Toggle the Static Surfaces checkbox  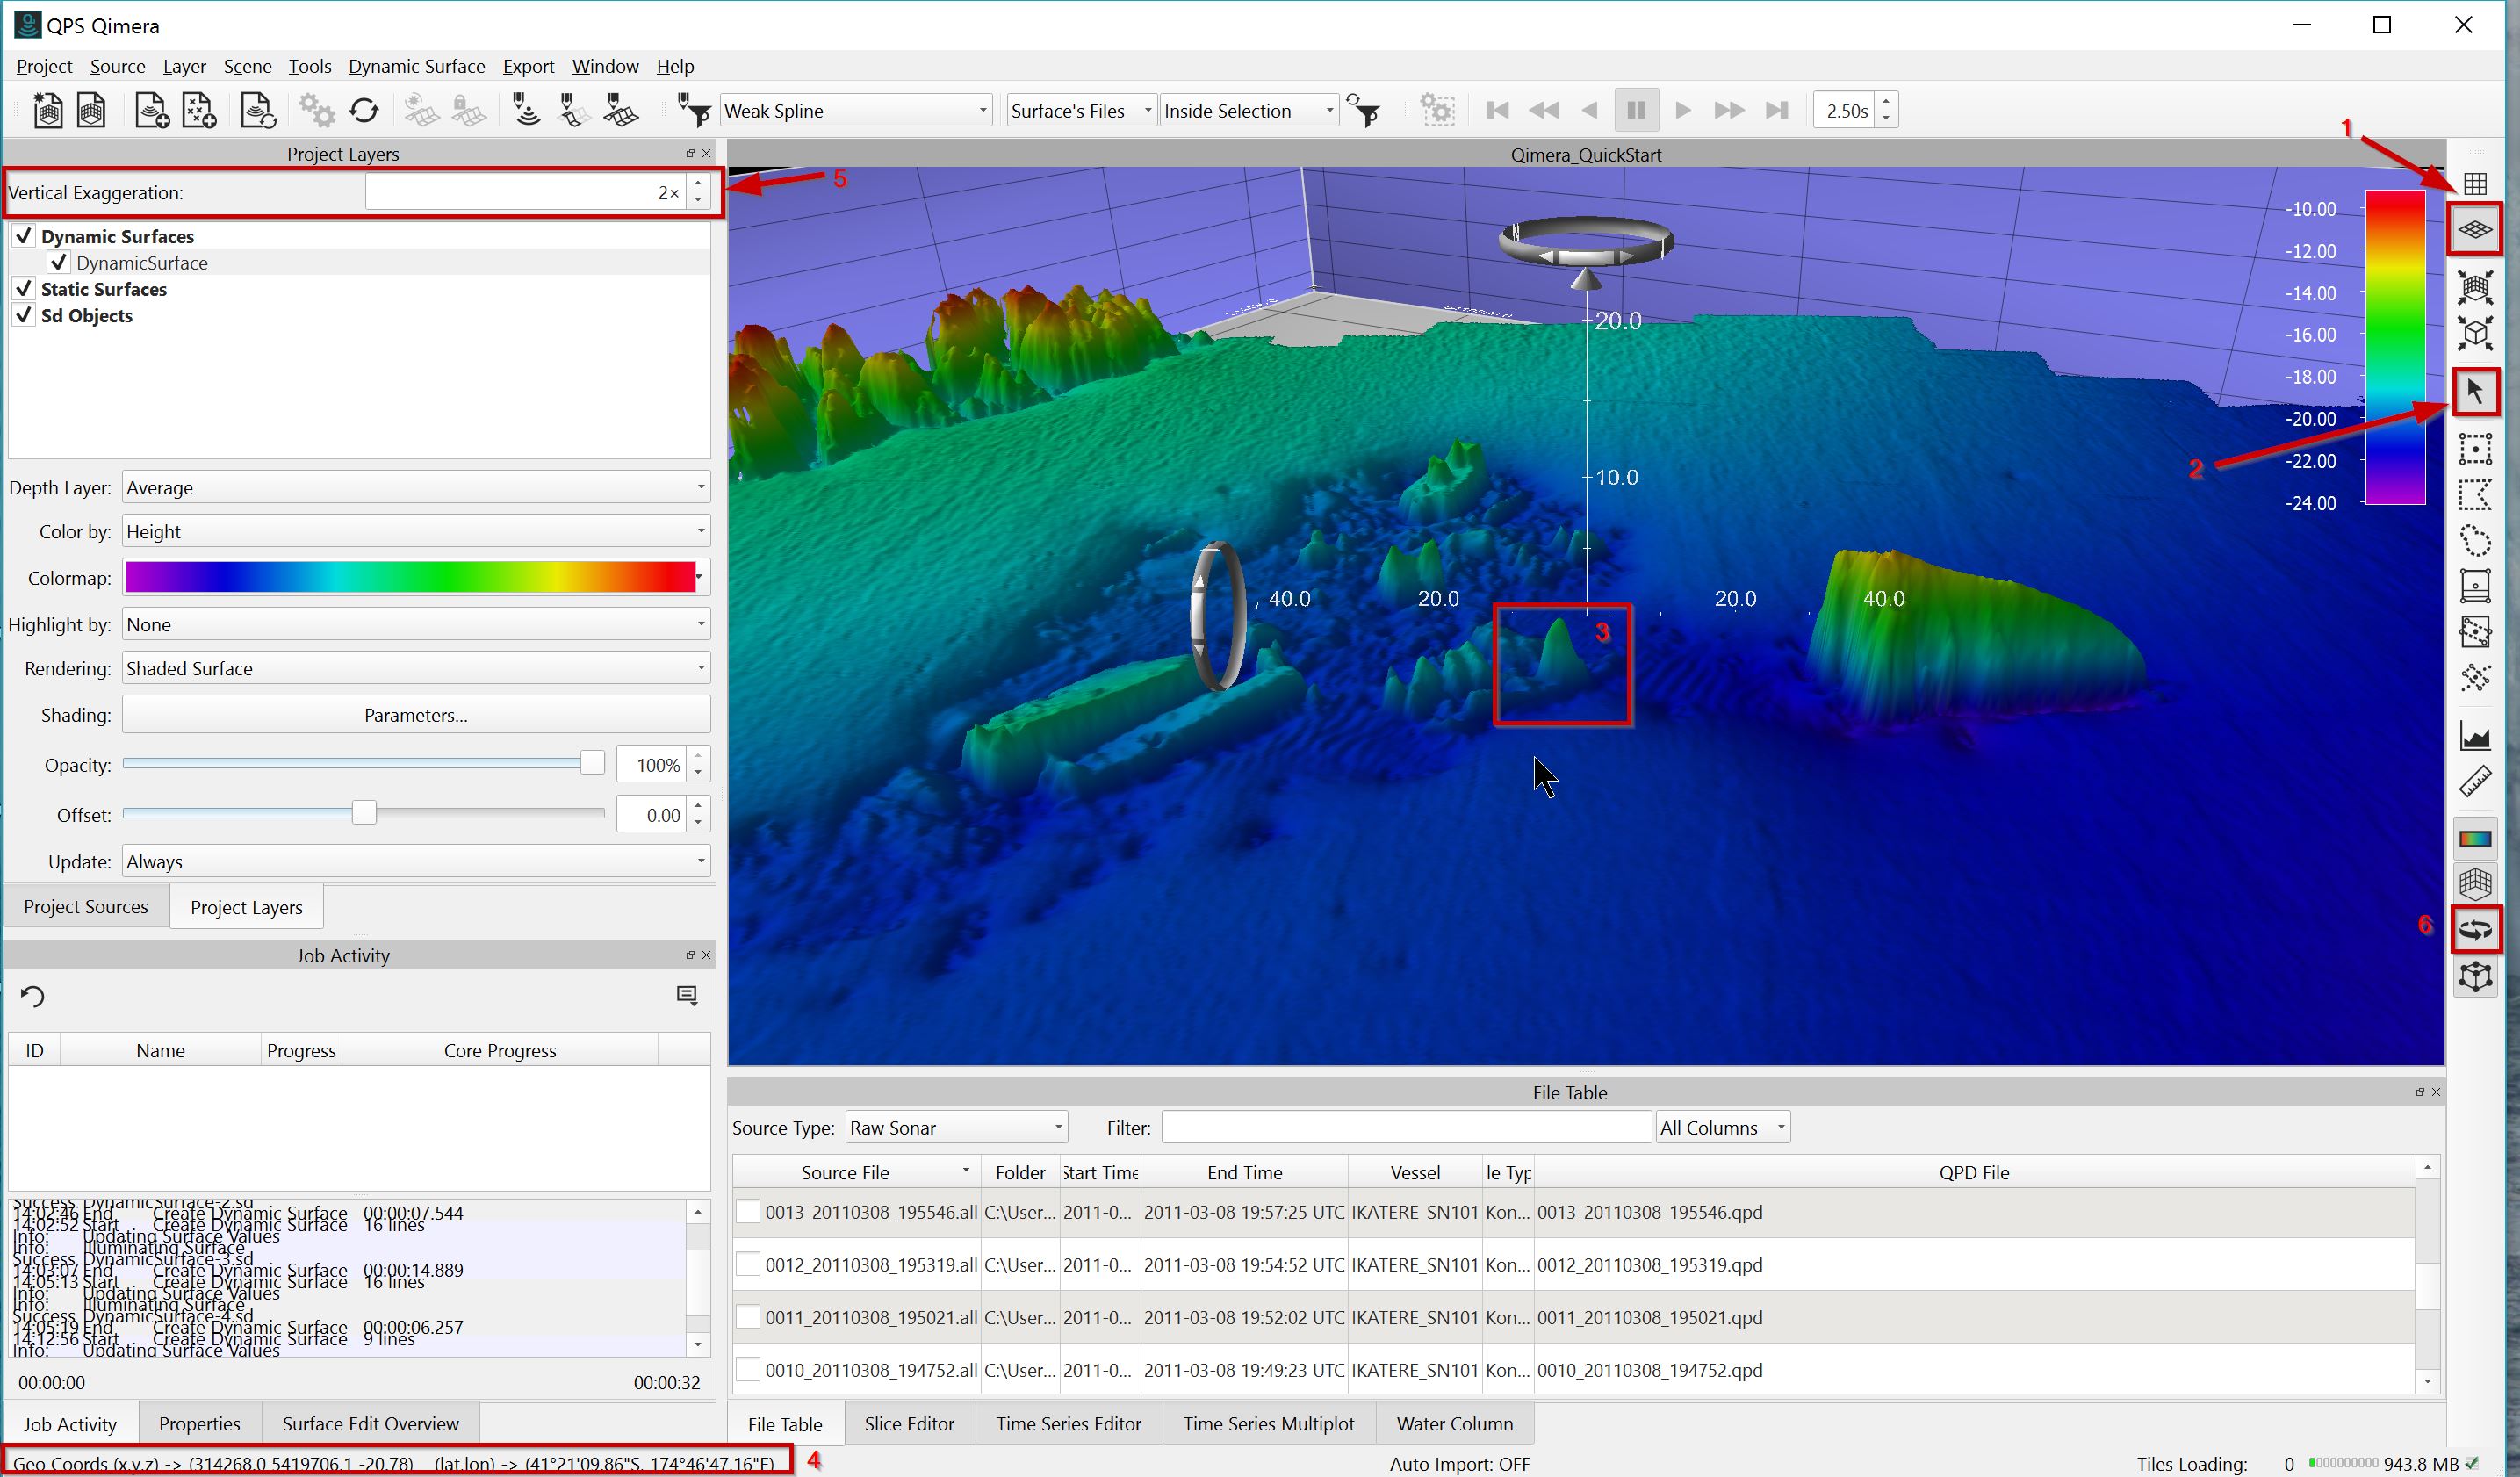pos(24,289)
